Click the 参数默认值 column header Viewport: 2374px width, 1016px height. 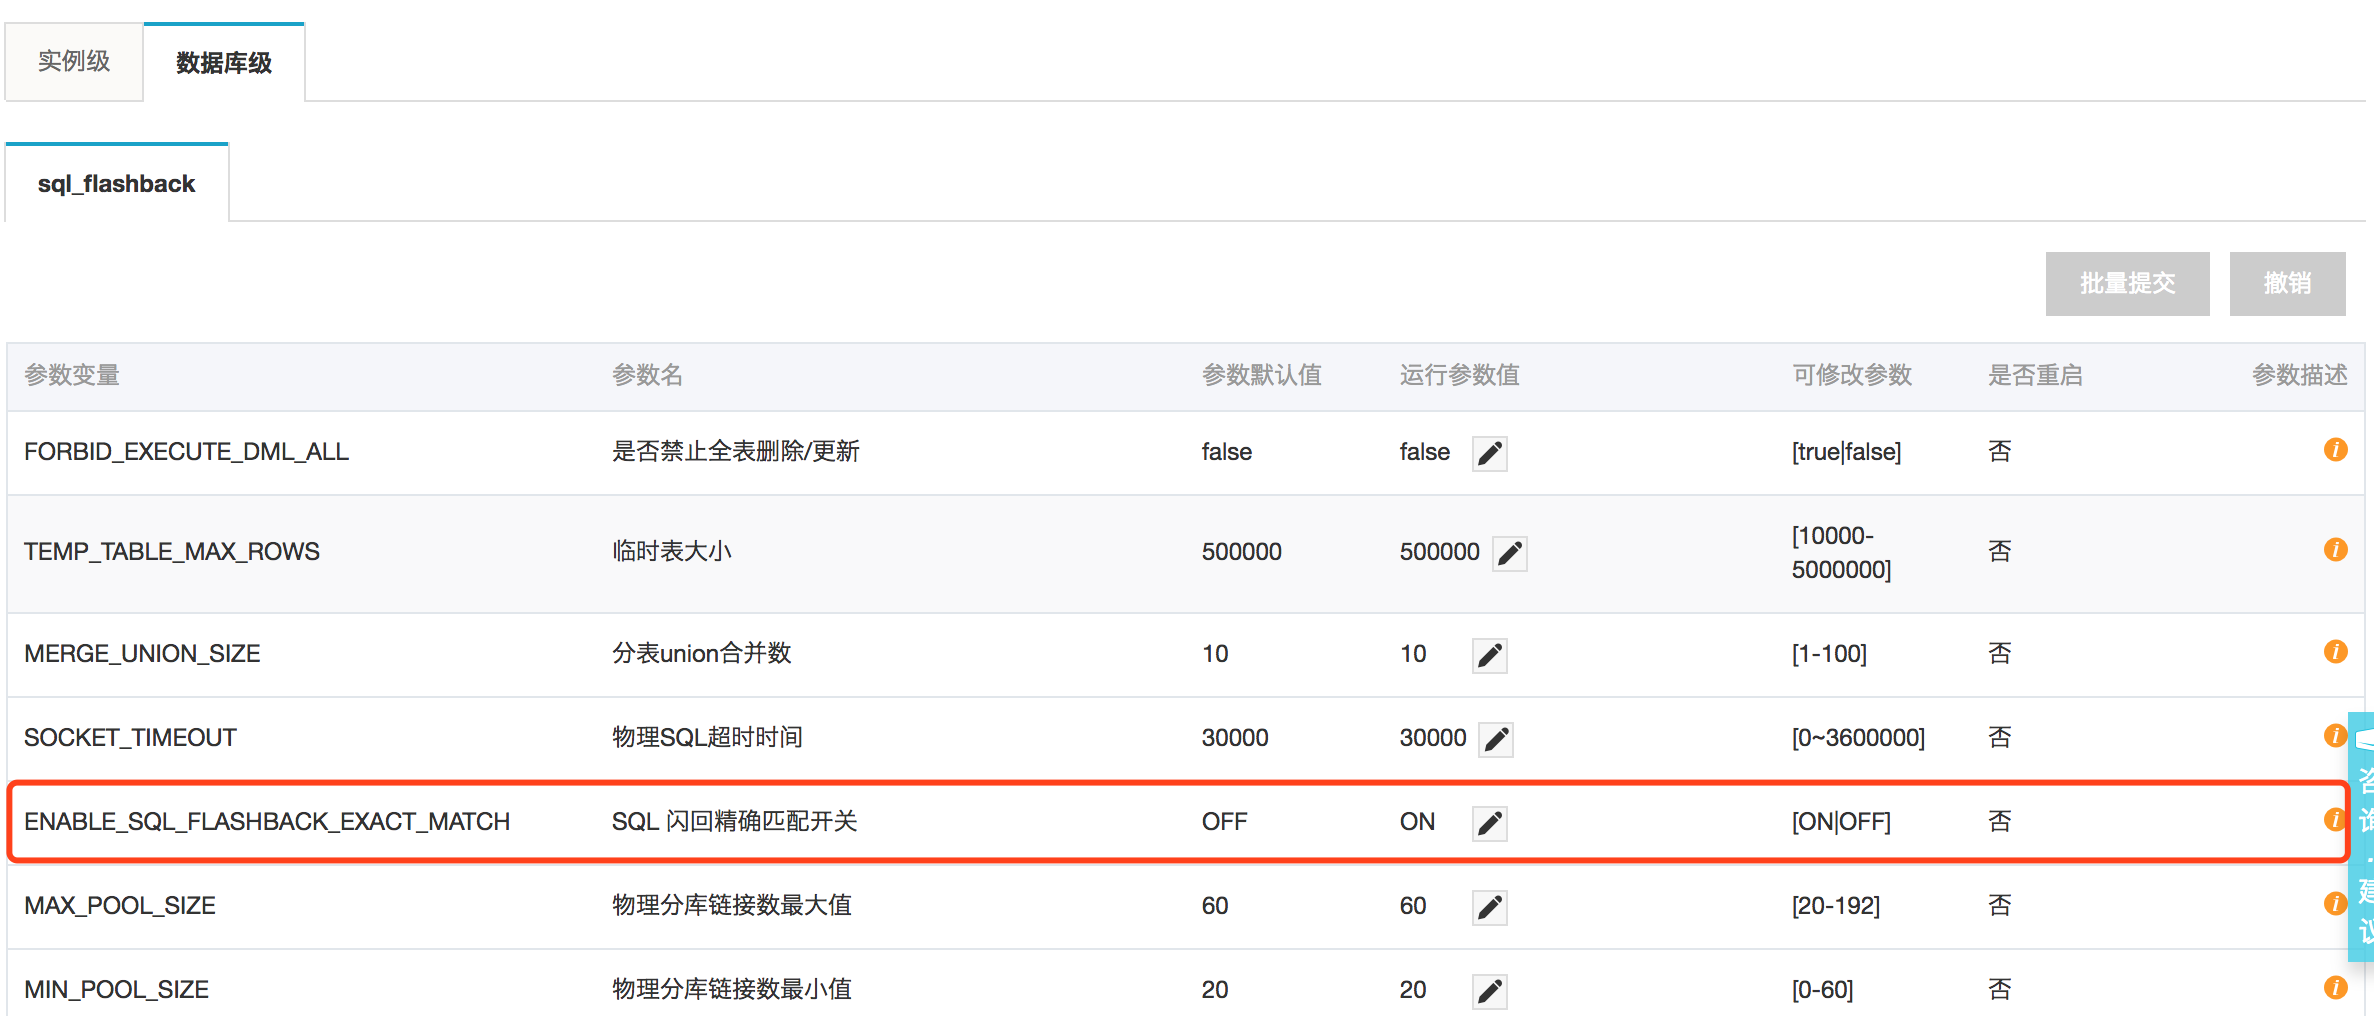(1261, 375)
